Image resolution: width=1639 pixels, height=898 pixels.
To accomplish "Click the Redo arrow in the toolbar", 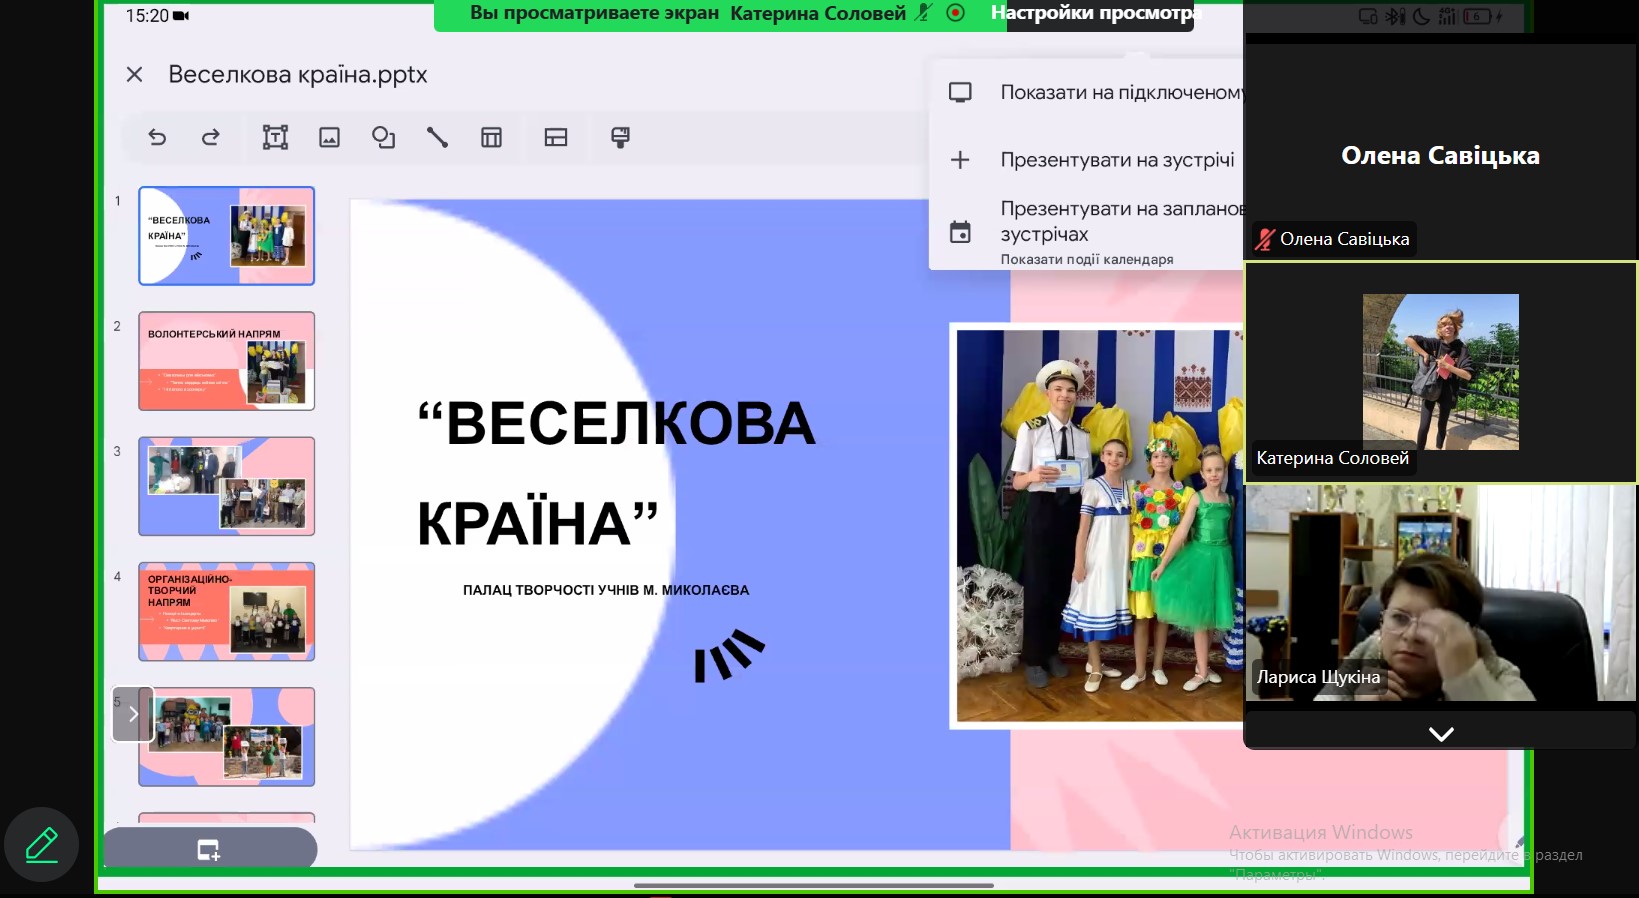I will click(210, 138).
